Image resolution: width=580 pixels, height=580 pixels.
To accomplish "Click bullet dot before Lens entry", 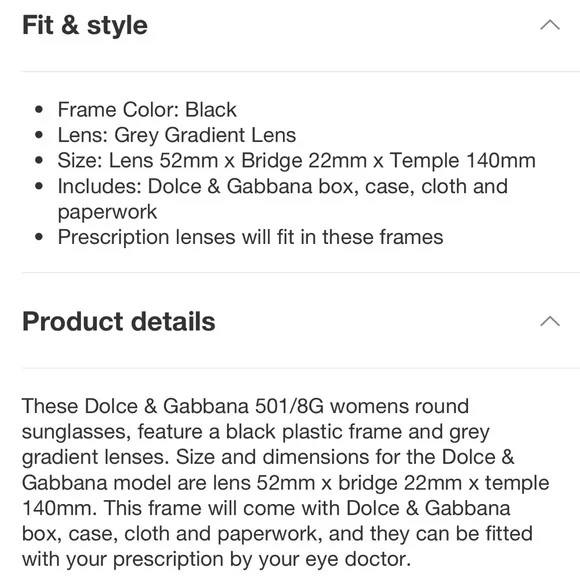I will click(39, 135).
